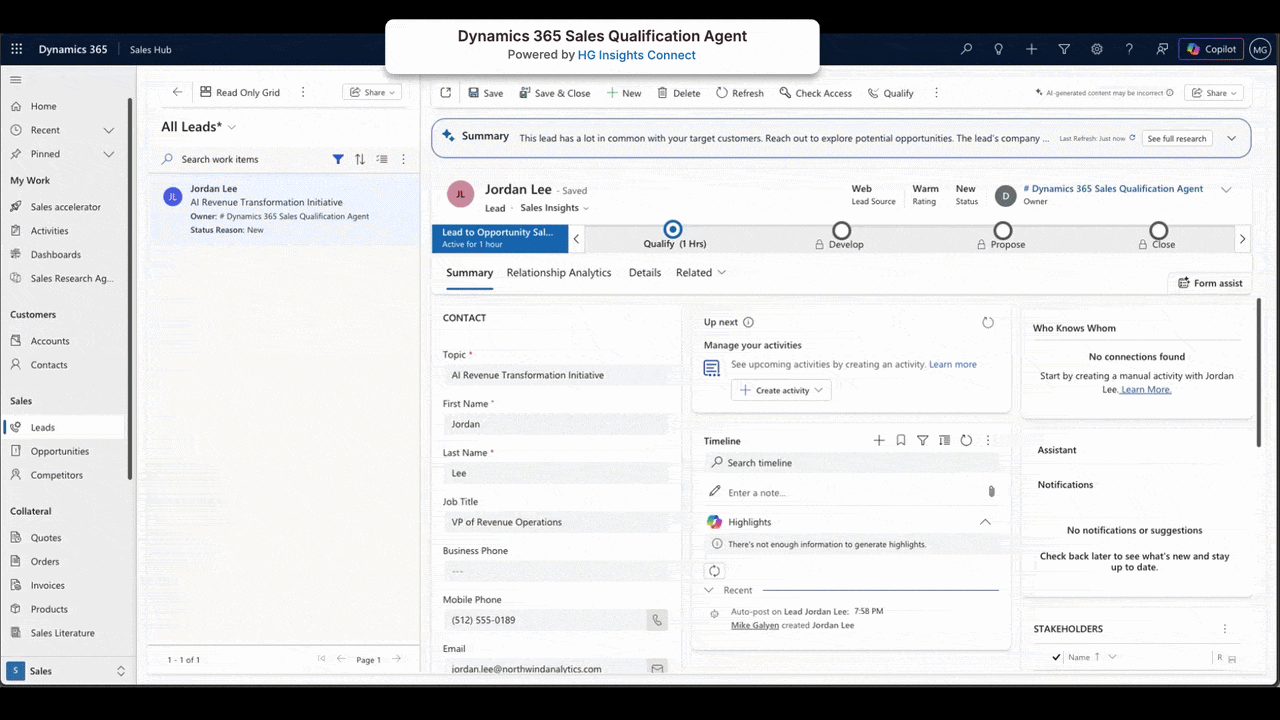Go back with the left arrow
The width and height of the screenshot is (1280, 720).
pyautogui.click(x=177, y=92)
